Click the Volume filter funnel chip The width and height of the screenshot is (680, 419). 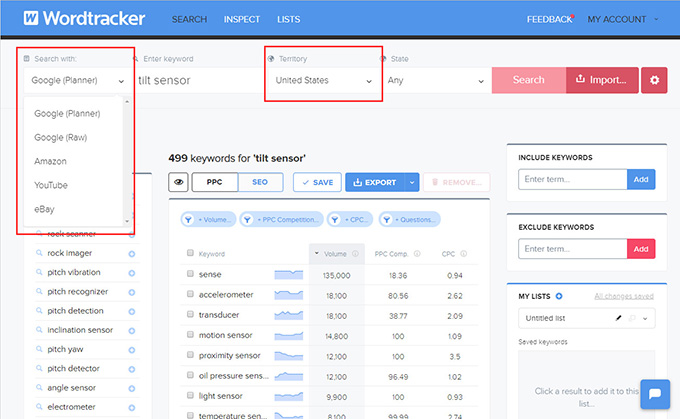pyautogui.click(x=207, y=219)
